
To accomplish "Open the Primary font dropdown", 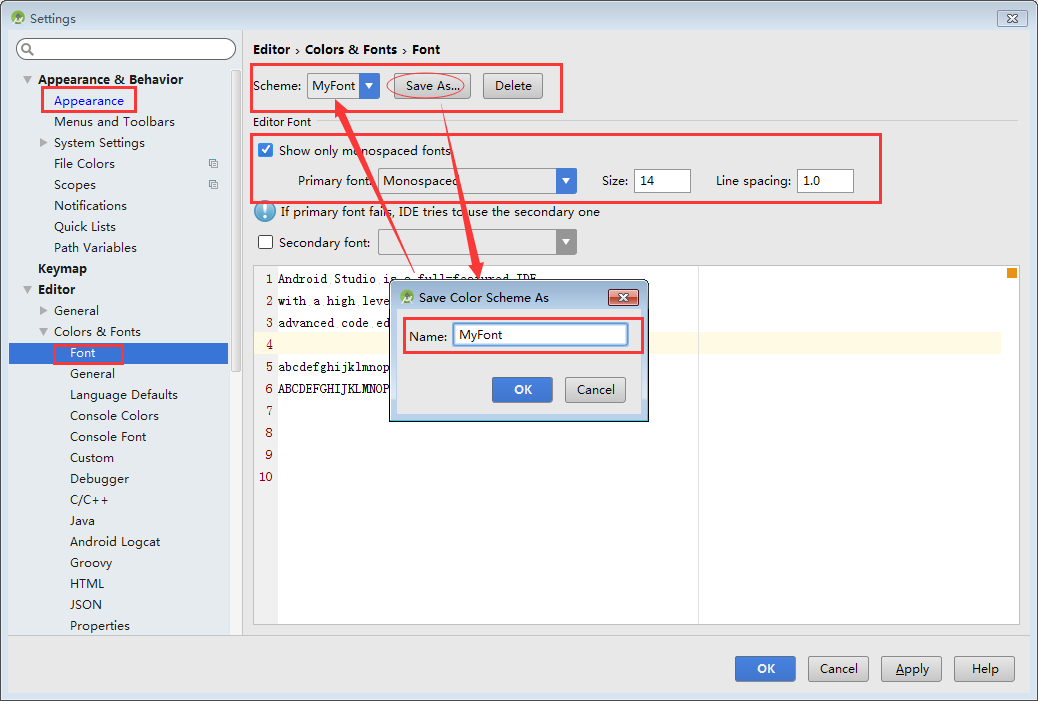I will pos(566,180).
